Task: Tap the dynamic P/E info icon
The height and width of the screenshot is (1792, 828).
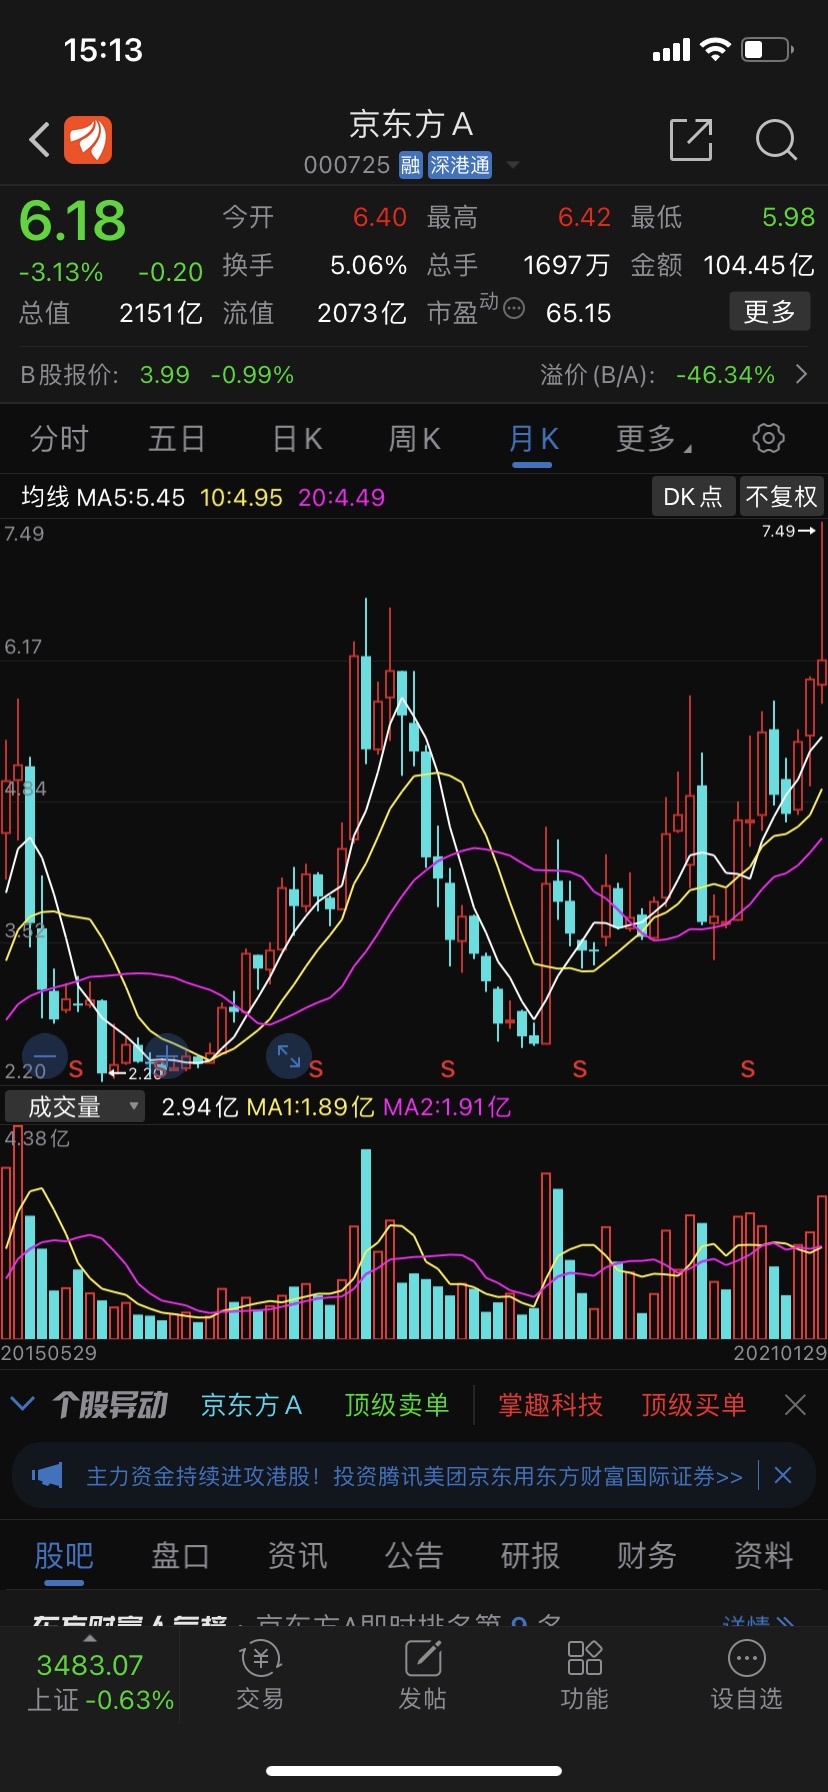Action: 514,308
